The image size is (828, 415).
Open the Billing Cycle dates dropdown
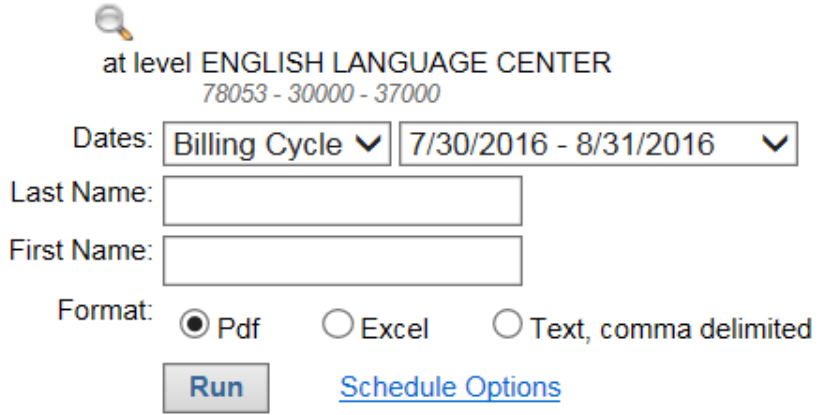tap(260, 144)
